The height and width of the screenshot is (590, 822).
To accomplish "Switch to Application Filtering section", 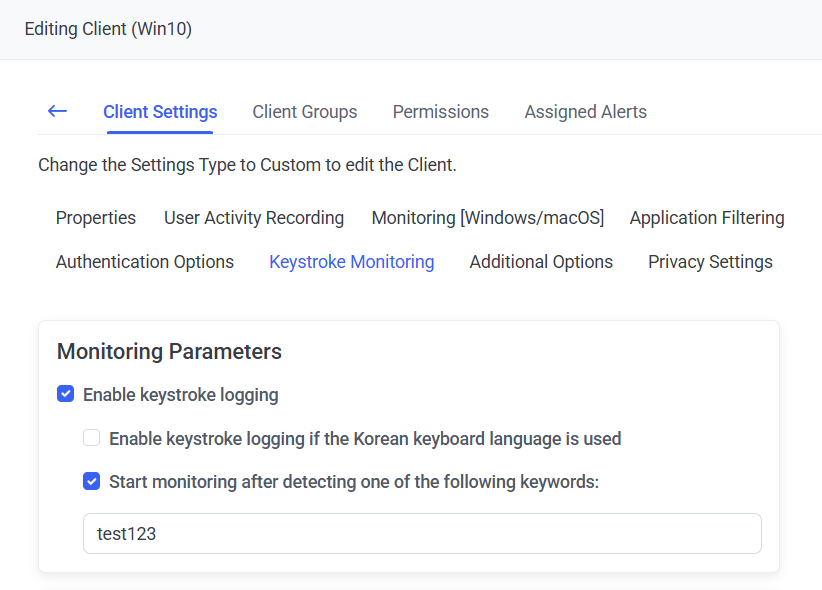I will point(706,218).
